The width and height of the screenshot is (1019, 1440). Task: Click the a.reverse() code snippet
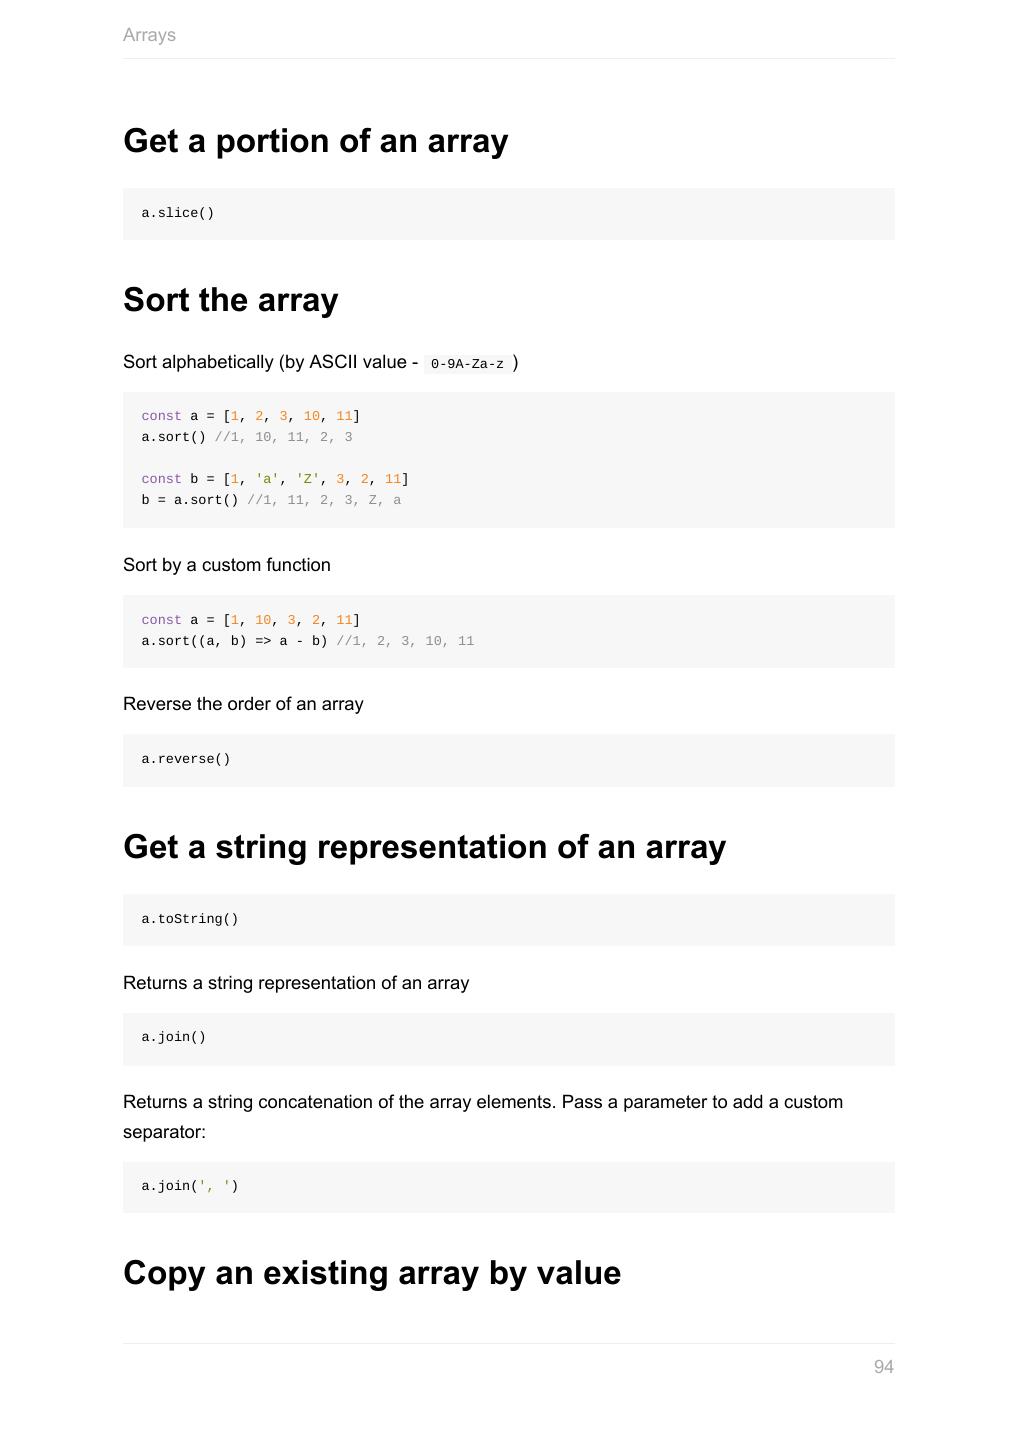(x=186, y=759)
